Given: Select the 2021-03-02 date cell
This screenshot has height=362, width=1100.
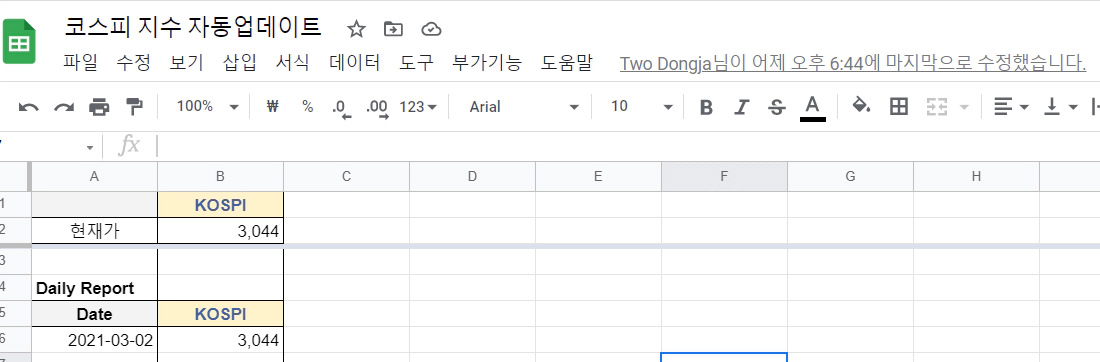Looking at the screenshot, I should [x=95, y=340].
